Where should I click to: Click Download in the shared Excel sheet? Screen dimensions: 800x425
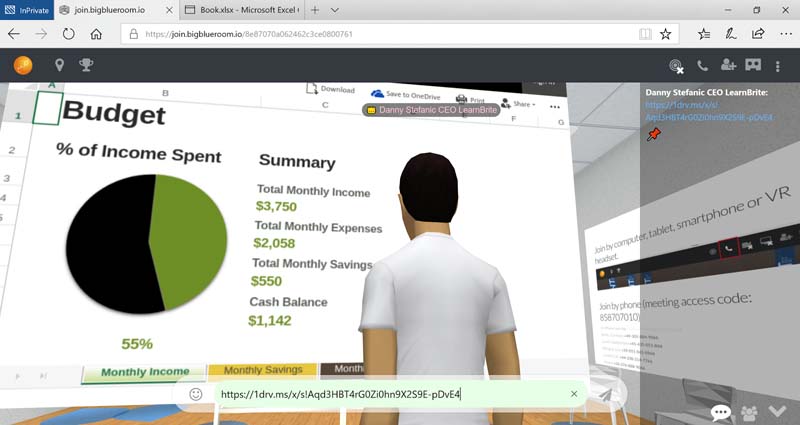[x=330, y=89]
